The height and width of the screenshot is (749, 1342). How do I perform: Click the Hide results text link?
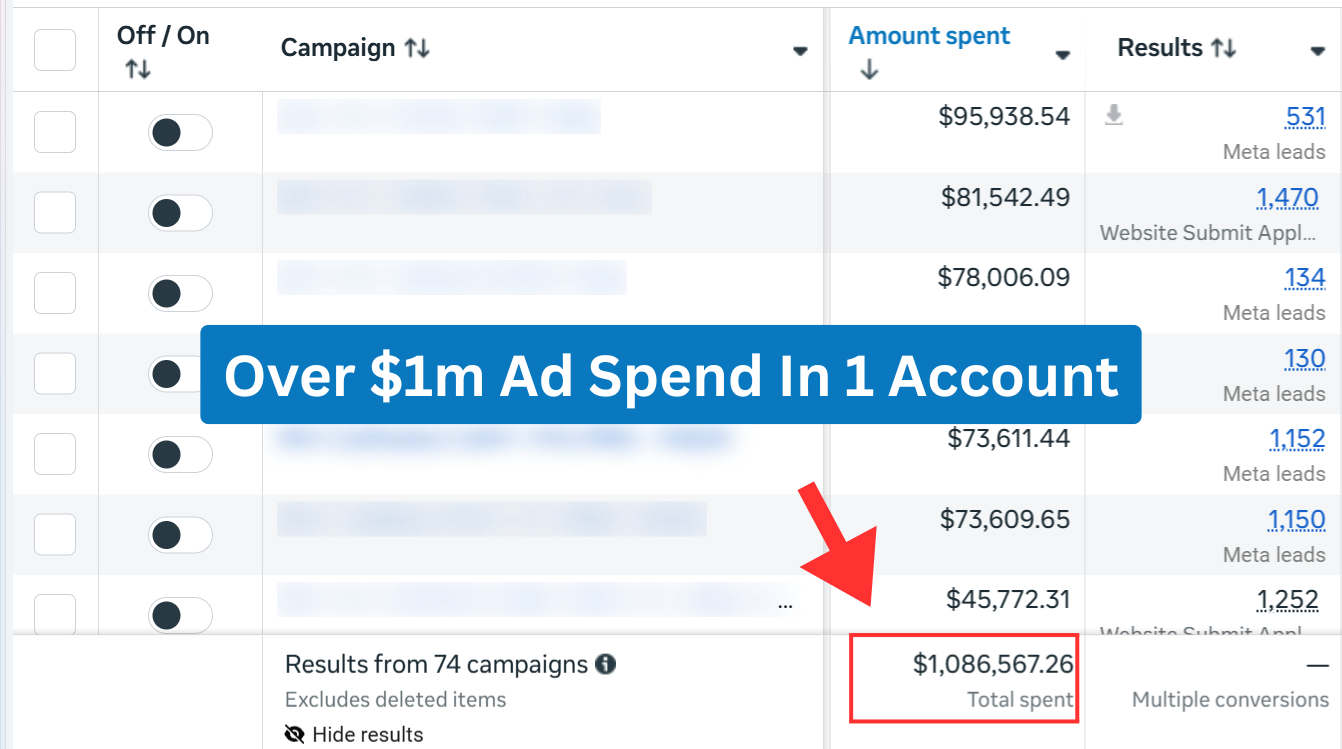click(x=367, y=735)
